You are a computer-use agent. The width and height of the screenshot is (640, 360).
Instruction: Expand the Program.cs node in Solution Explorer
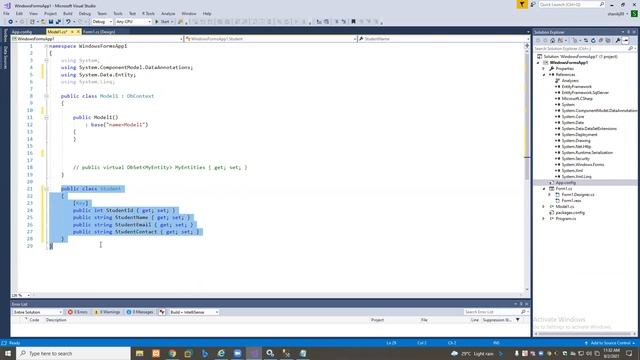[x=544, y=219]
